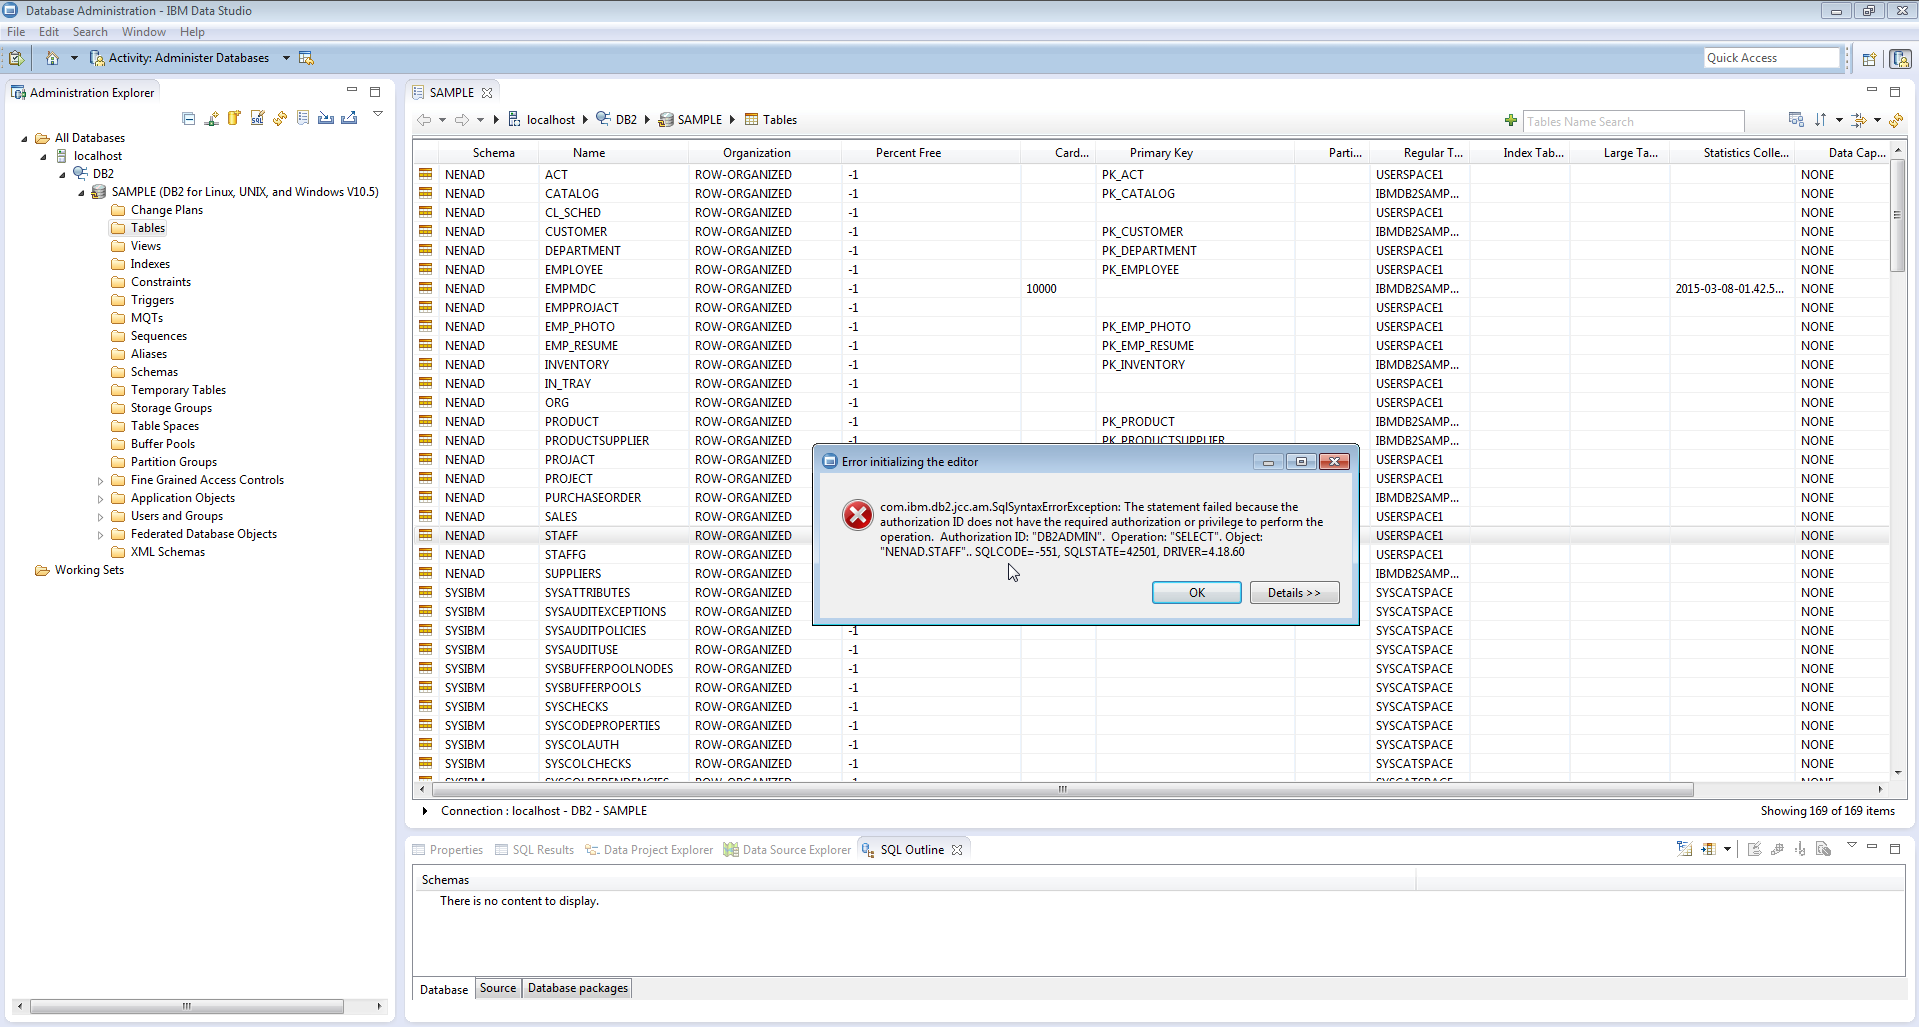Image resolution: width=1919 pixels, height=1027 pixels.
Task: Click the Reset Perspective table icon
Action: [x=306, y=58]
